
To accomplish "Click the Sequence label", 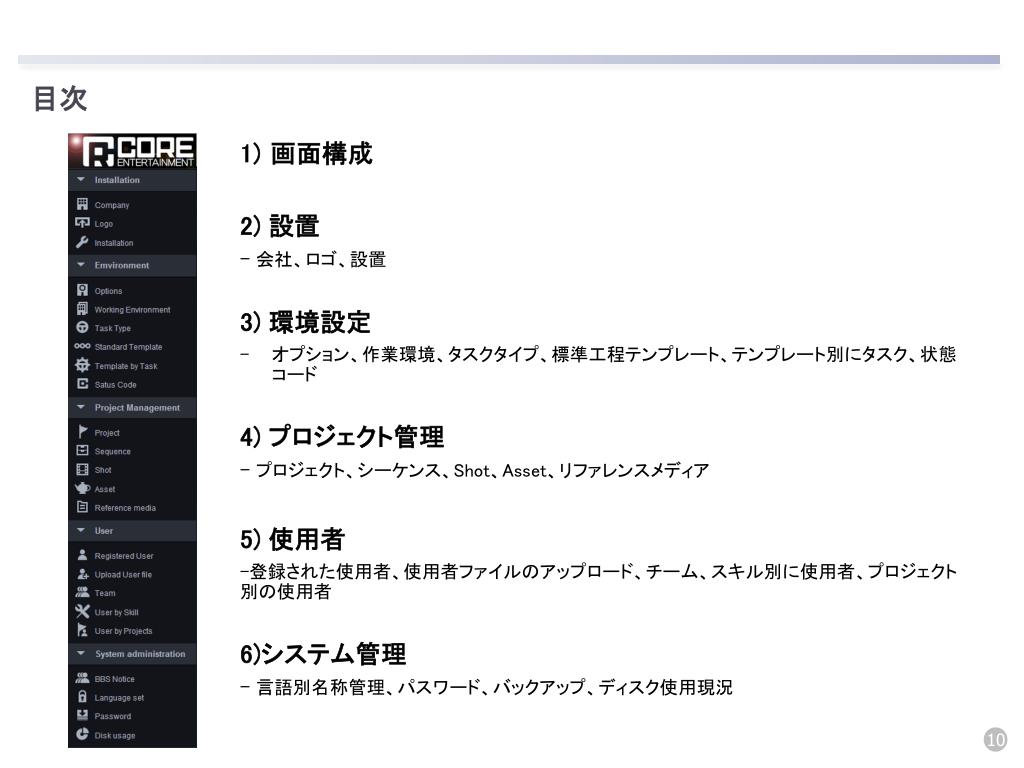I will [x=112, y=451].
